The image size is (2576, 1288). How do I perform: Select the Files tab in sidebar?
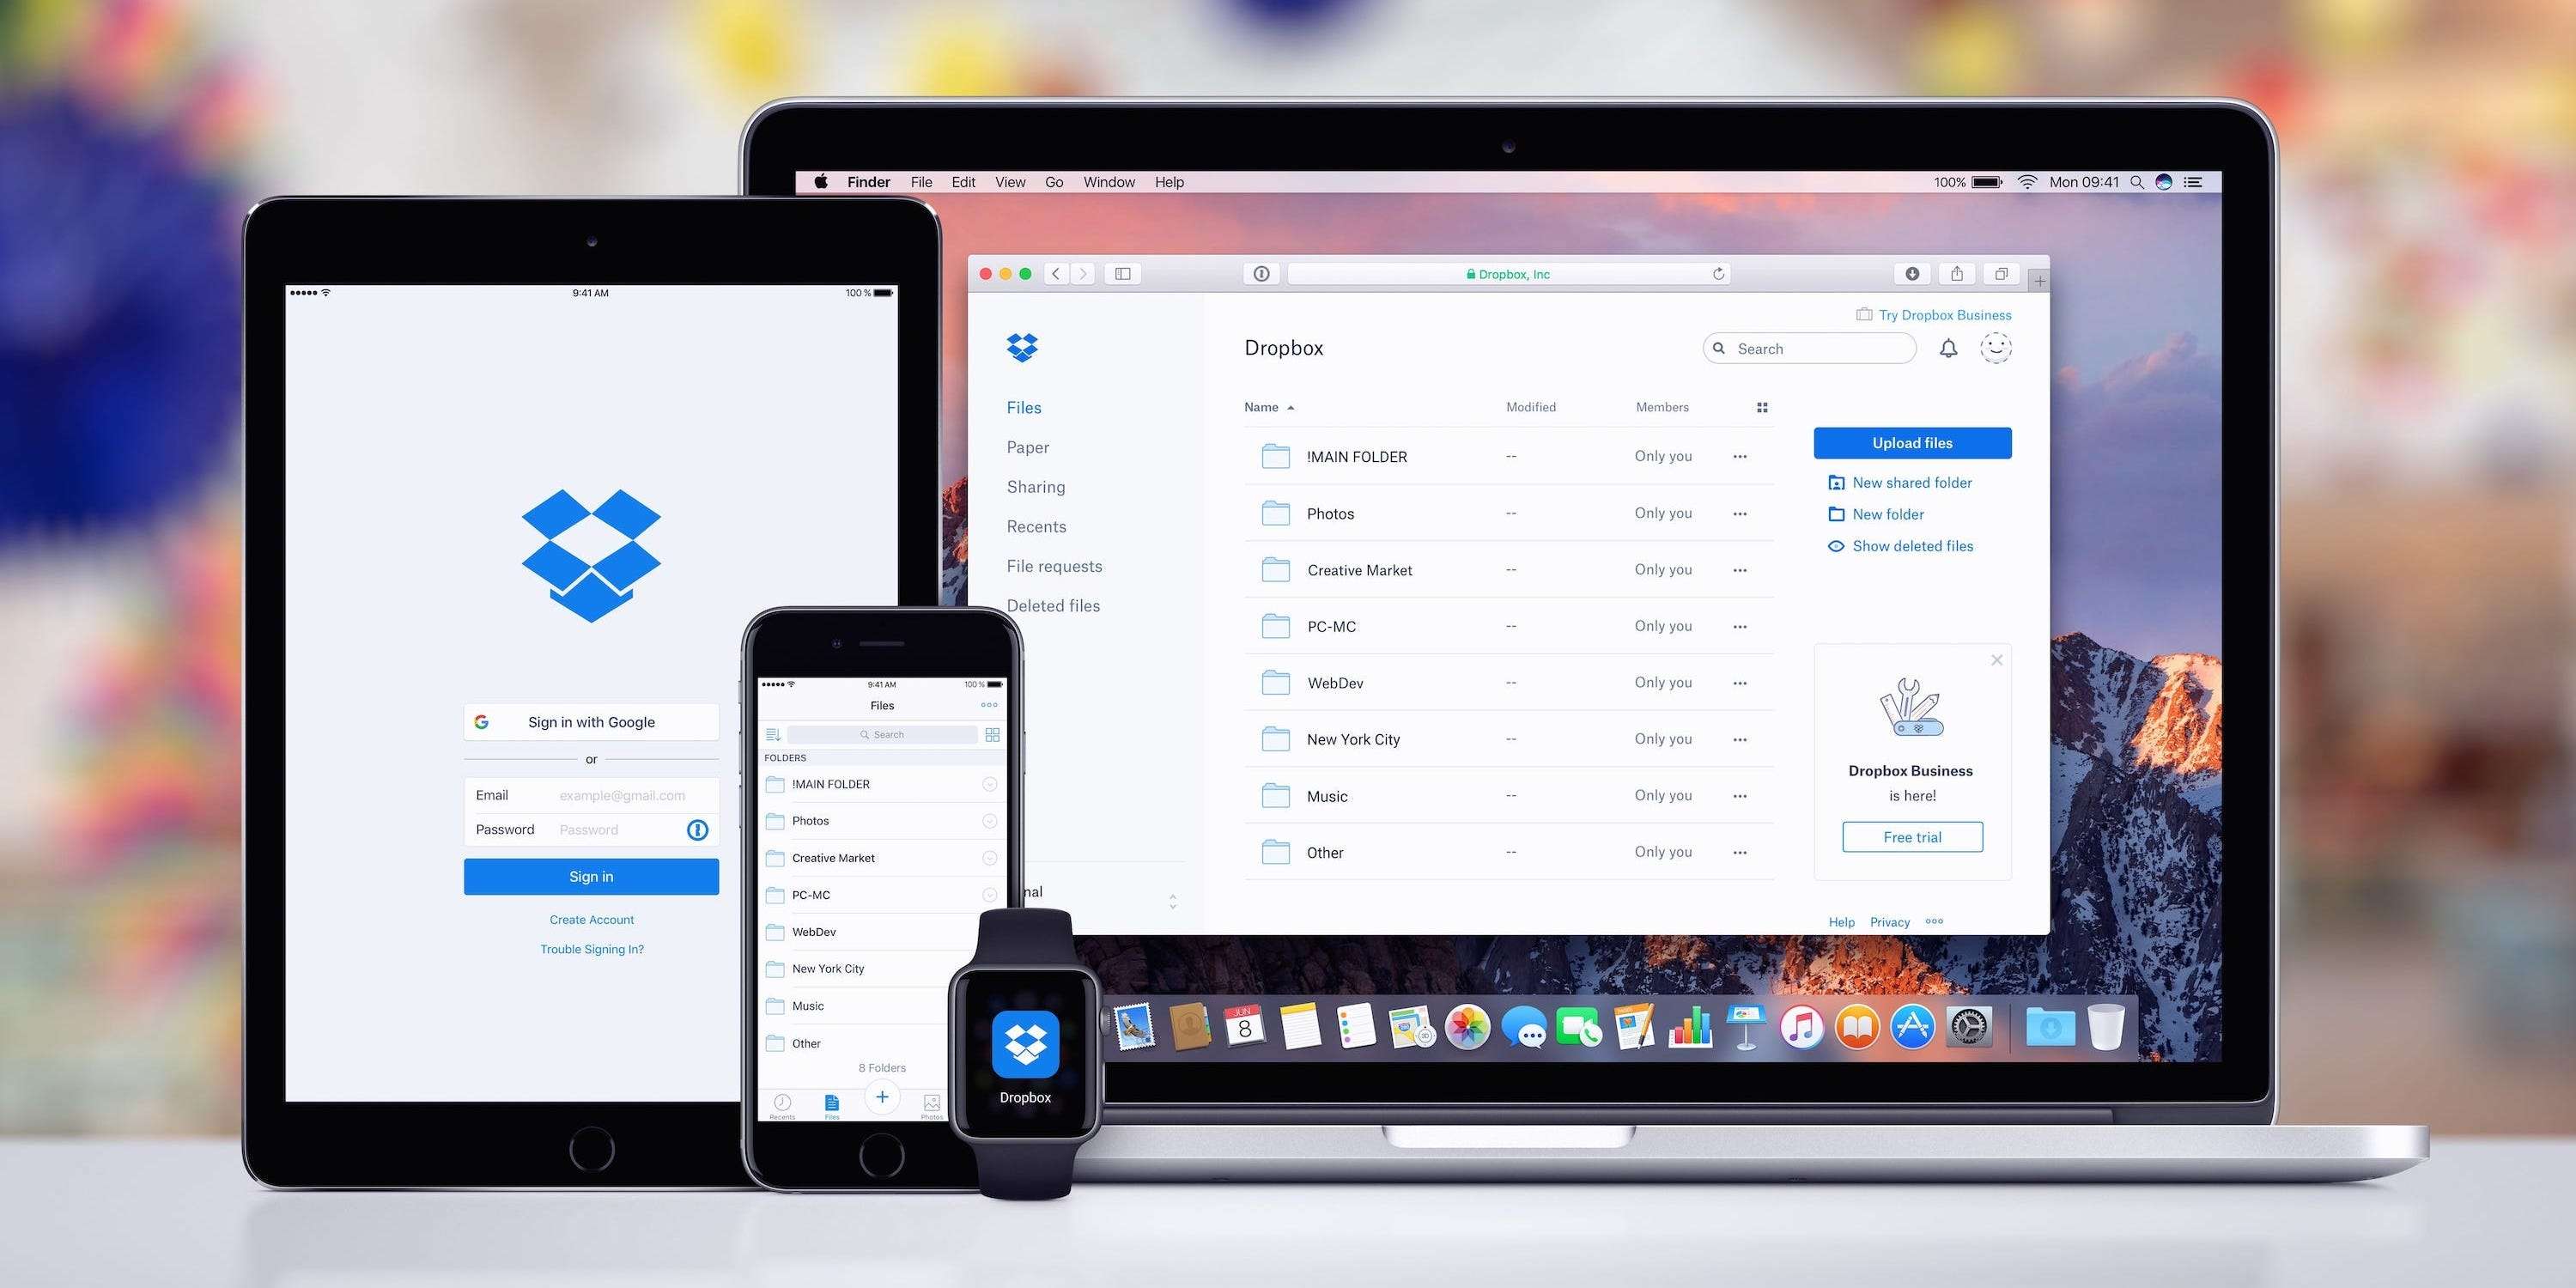[1022, 407]
